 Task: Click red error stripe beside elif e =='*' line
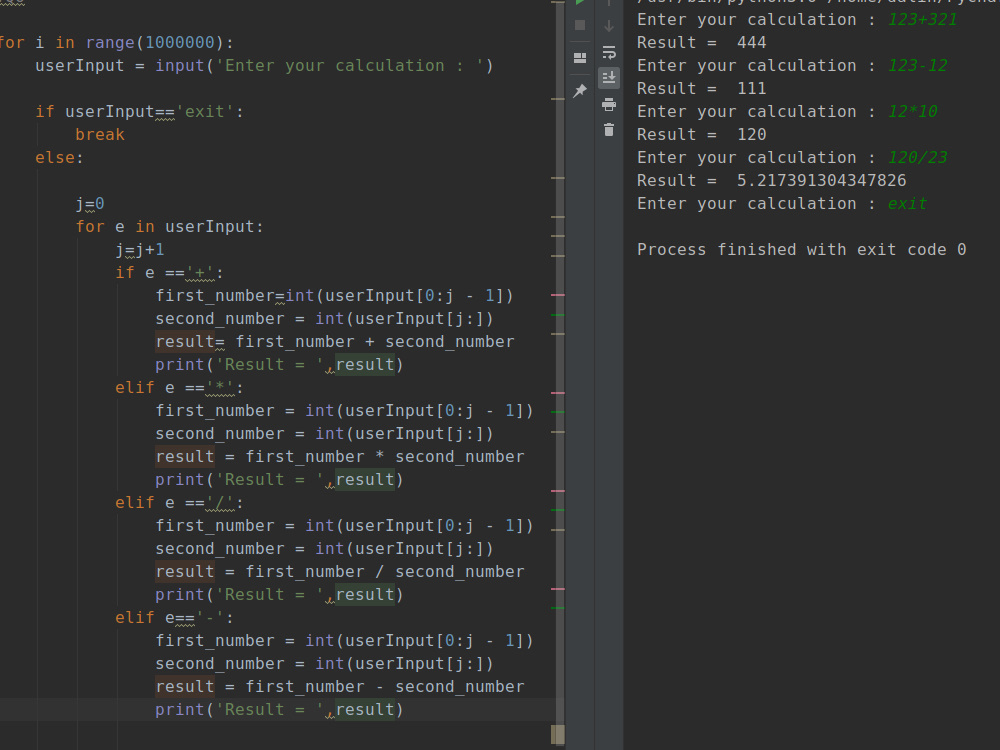click(x=557, y=393)
